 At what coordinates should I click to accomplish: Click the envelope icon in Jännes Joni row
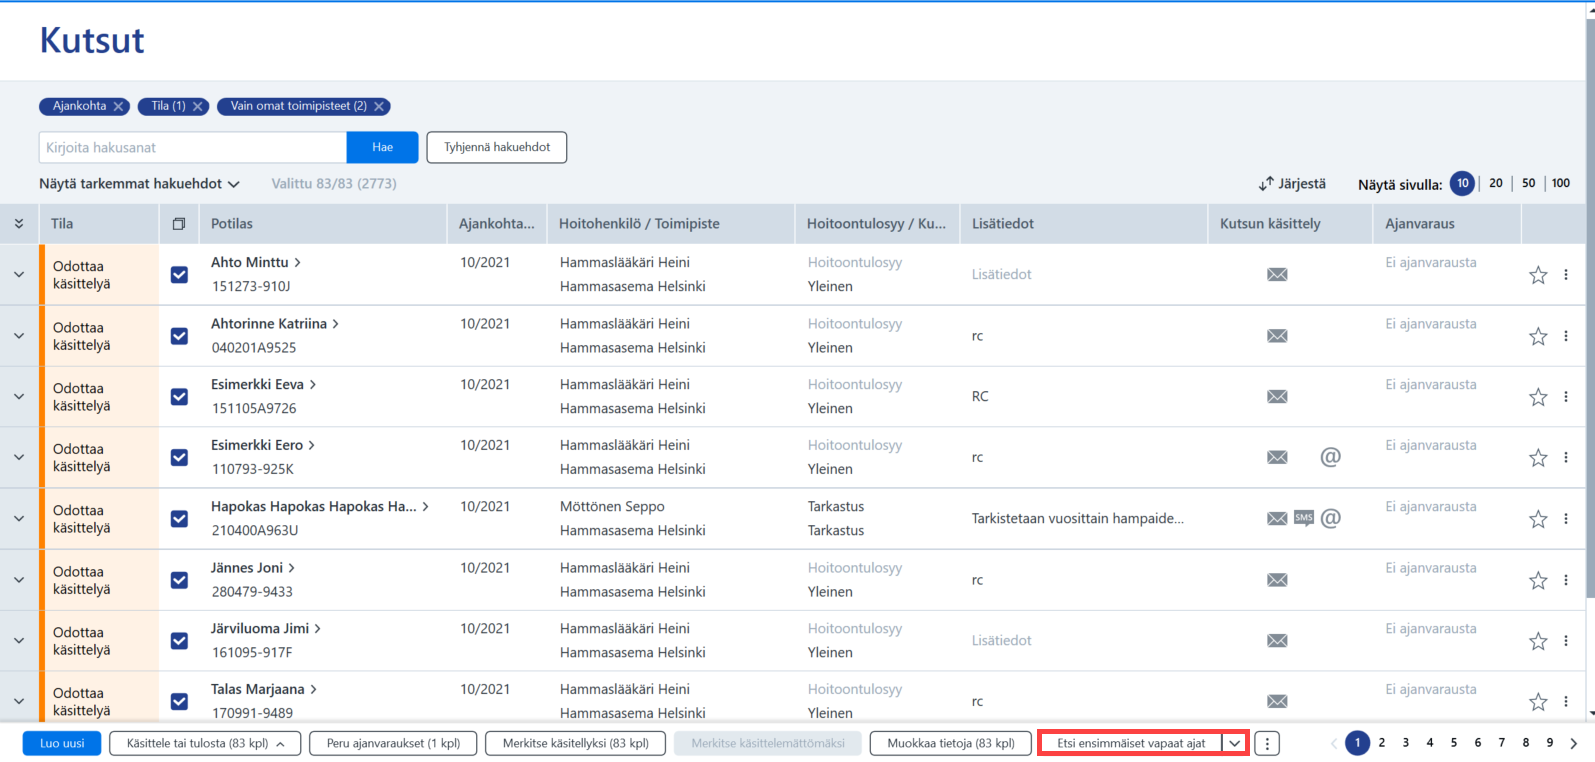click(1277, 580)
